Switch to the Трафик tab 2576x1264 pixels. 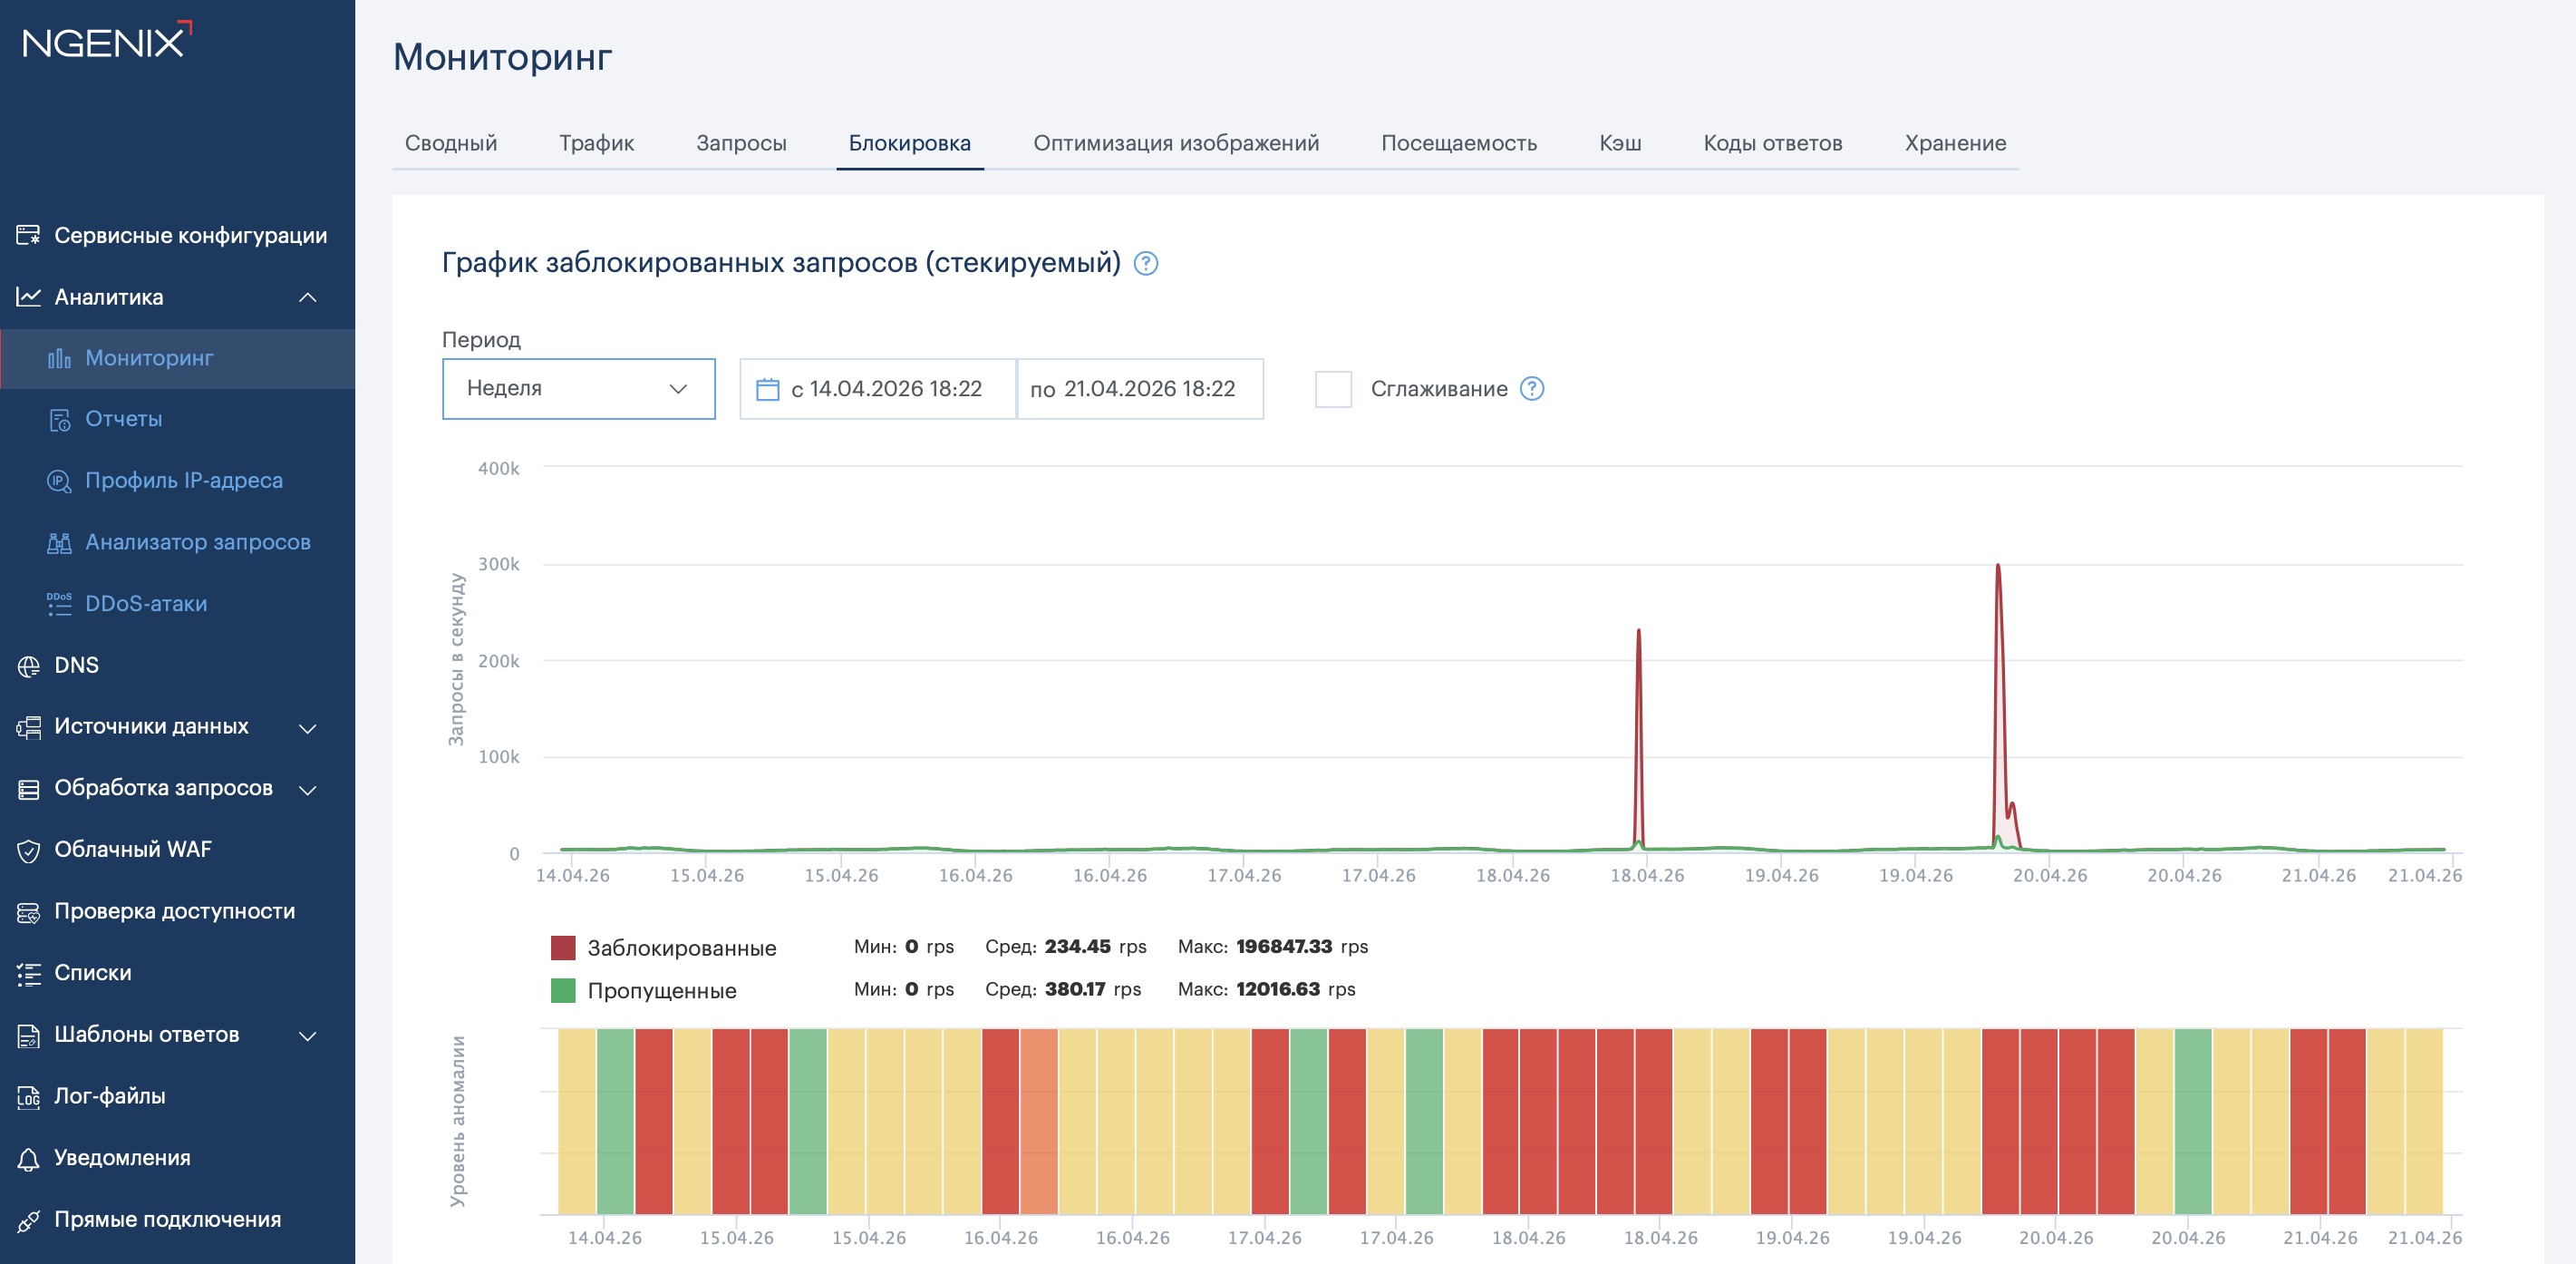(x=596, y=143)
